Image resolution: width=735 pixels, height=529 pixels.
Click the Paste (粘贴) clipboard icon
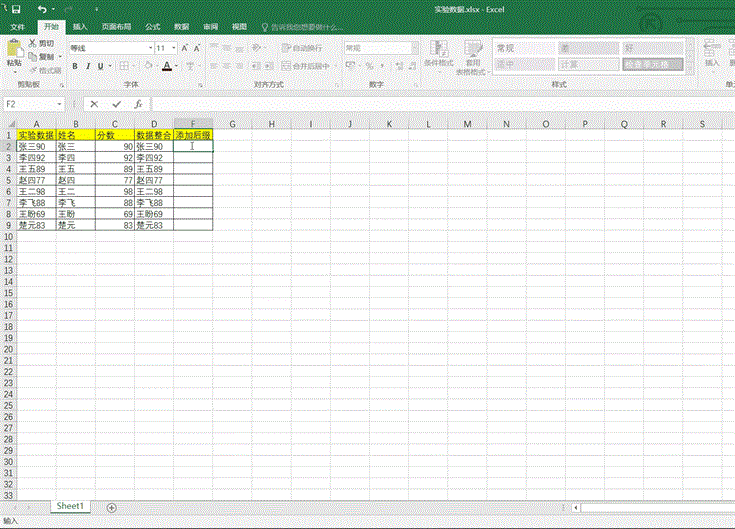[x=14, y=50]
